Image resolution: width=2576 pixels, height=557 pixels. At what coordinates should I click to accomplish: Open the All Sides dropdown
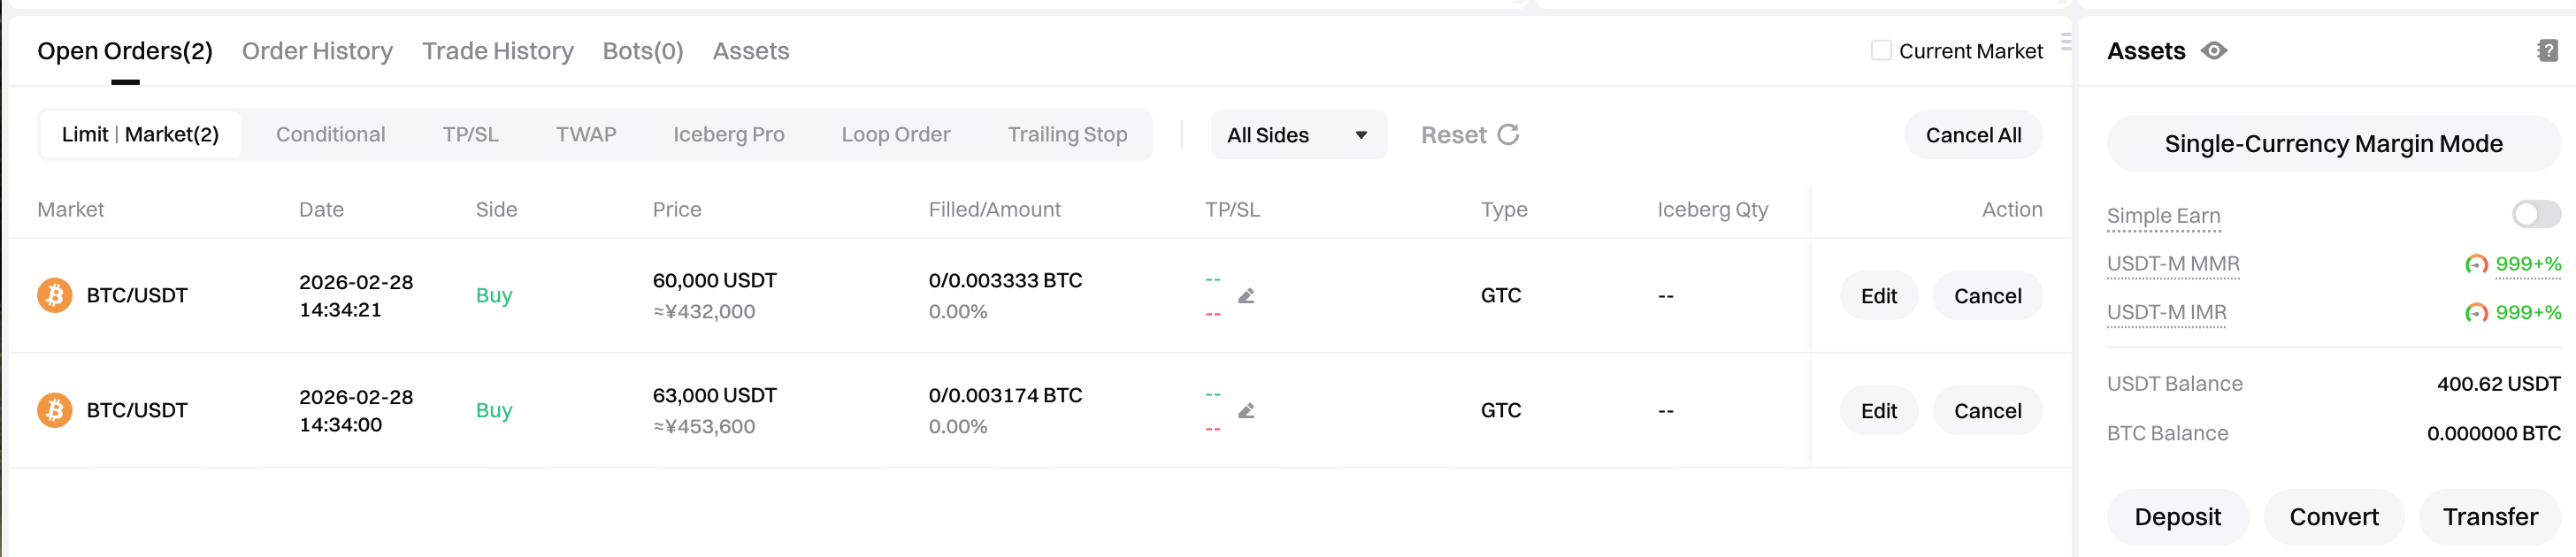pyautogui.click(x=1297, y=135)
